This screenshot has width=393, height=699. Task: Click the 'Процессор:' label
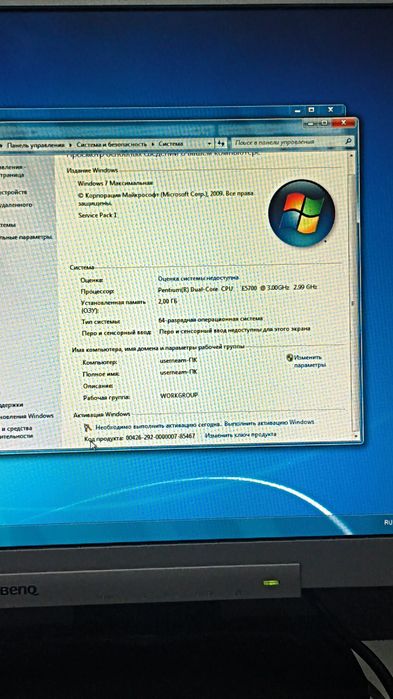pos(98,291)
